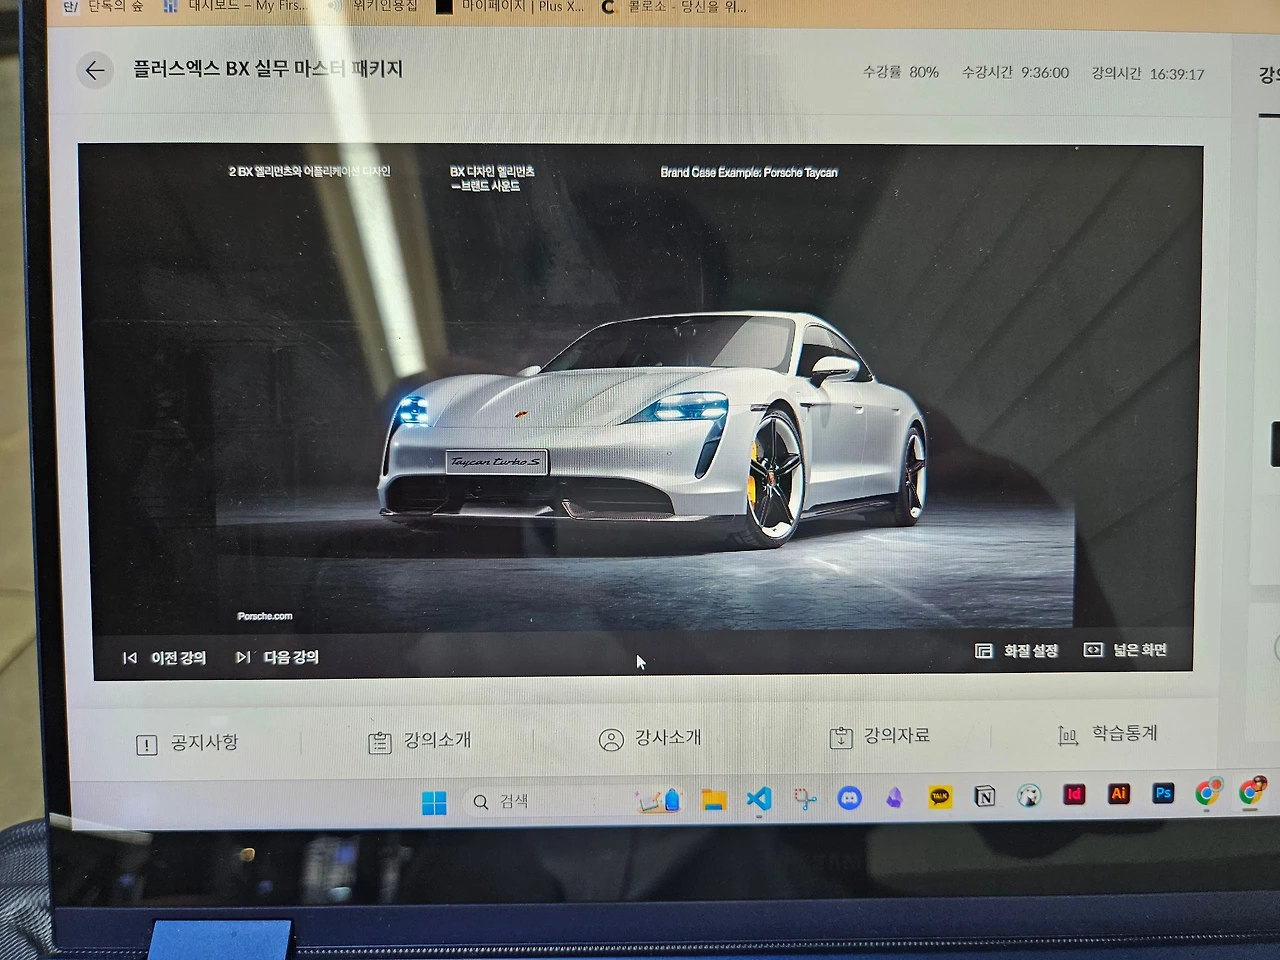Click the '2 BX 엘리먼츠와 어플리케이션 디자인' heading
The height and width of the screenshot is (960, 1280).
point(309,172)
